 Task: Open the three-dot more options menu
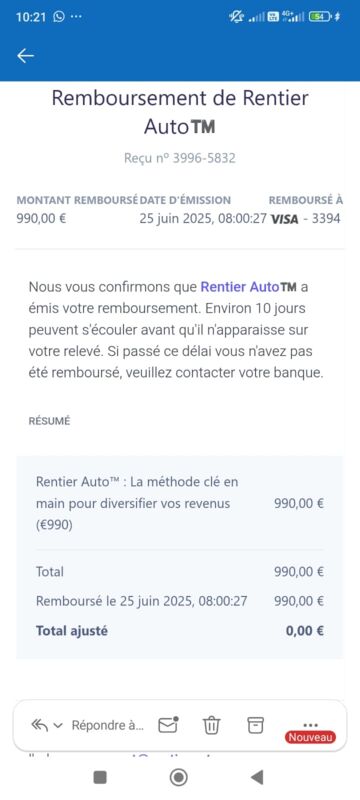point(311,724)
